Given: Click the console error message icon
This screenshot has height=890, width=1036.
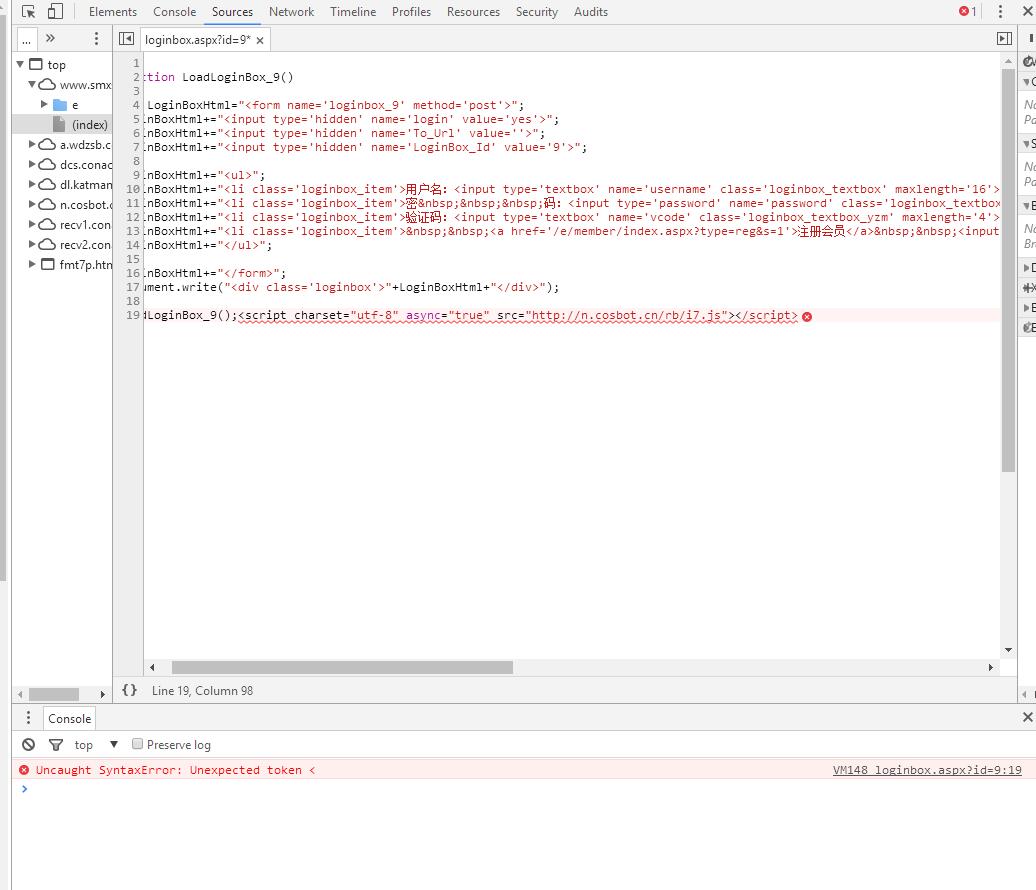Looking at the screenshot, I should click(24, 770).
